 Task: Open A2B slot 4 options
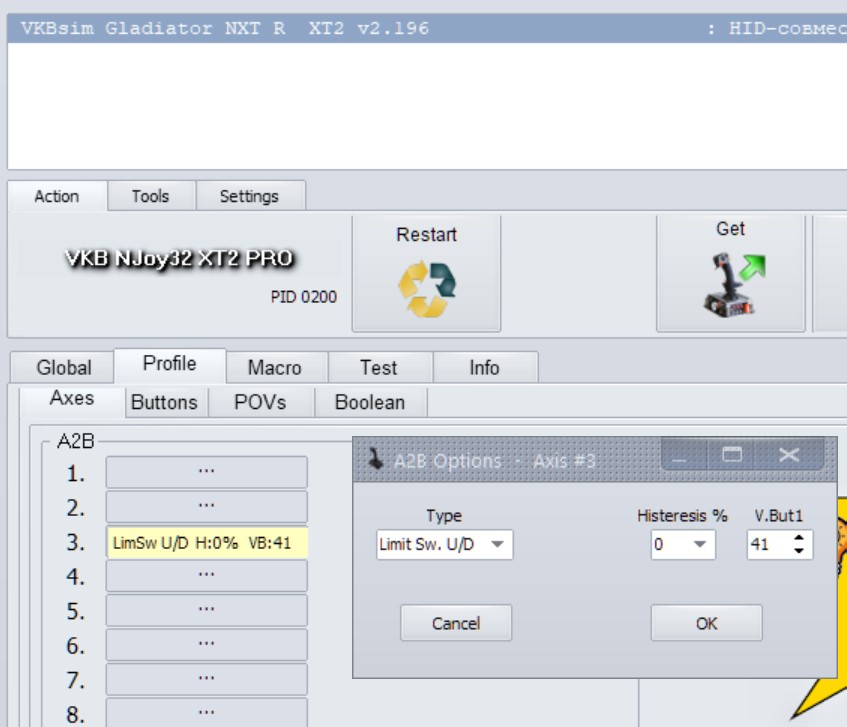206,576
